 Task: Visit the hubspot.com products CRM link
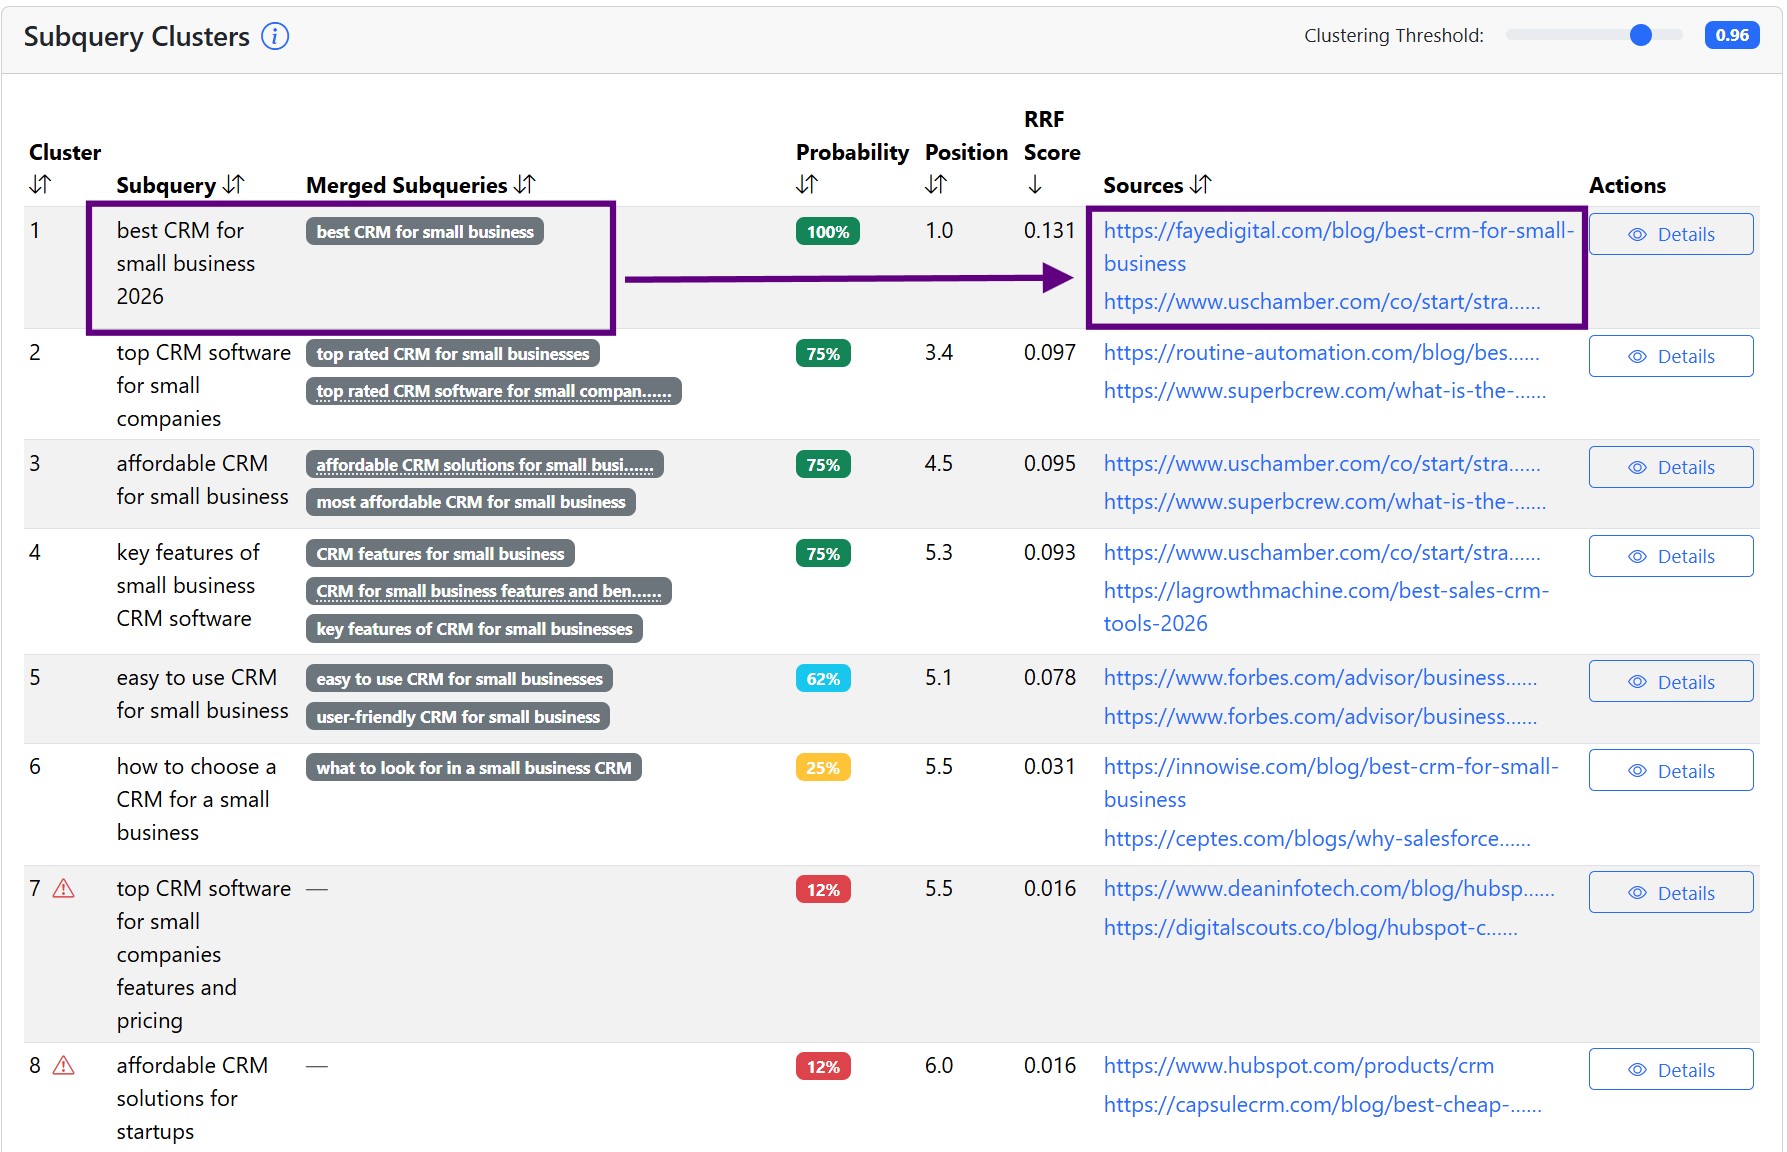[1298, 1066]
